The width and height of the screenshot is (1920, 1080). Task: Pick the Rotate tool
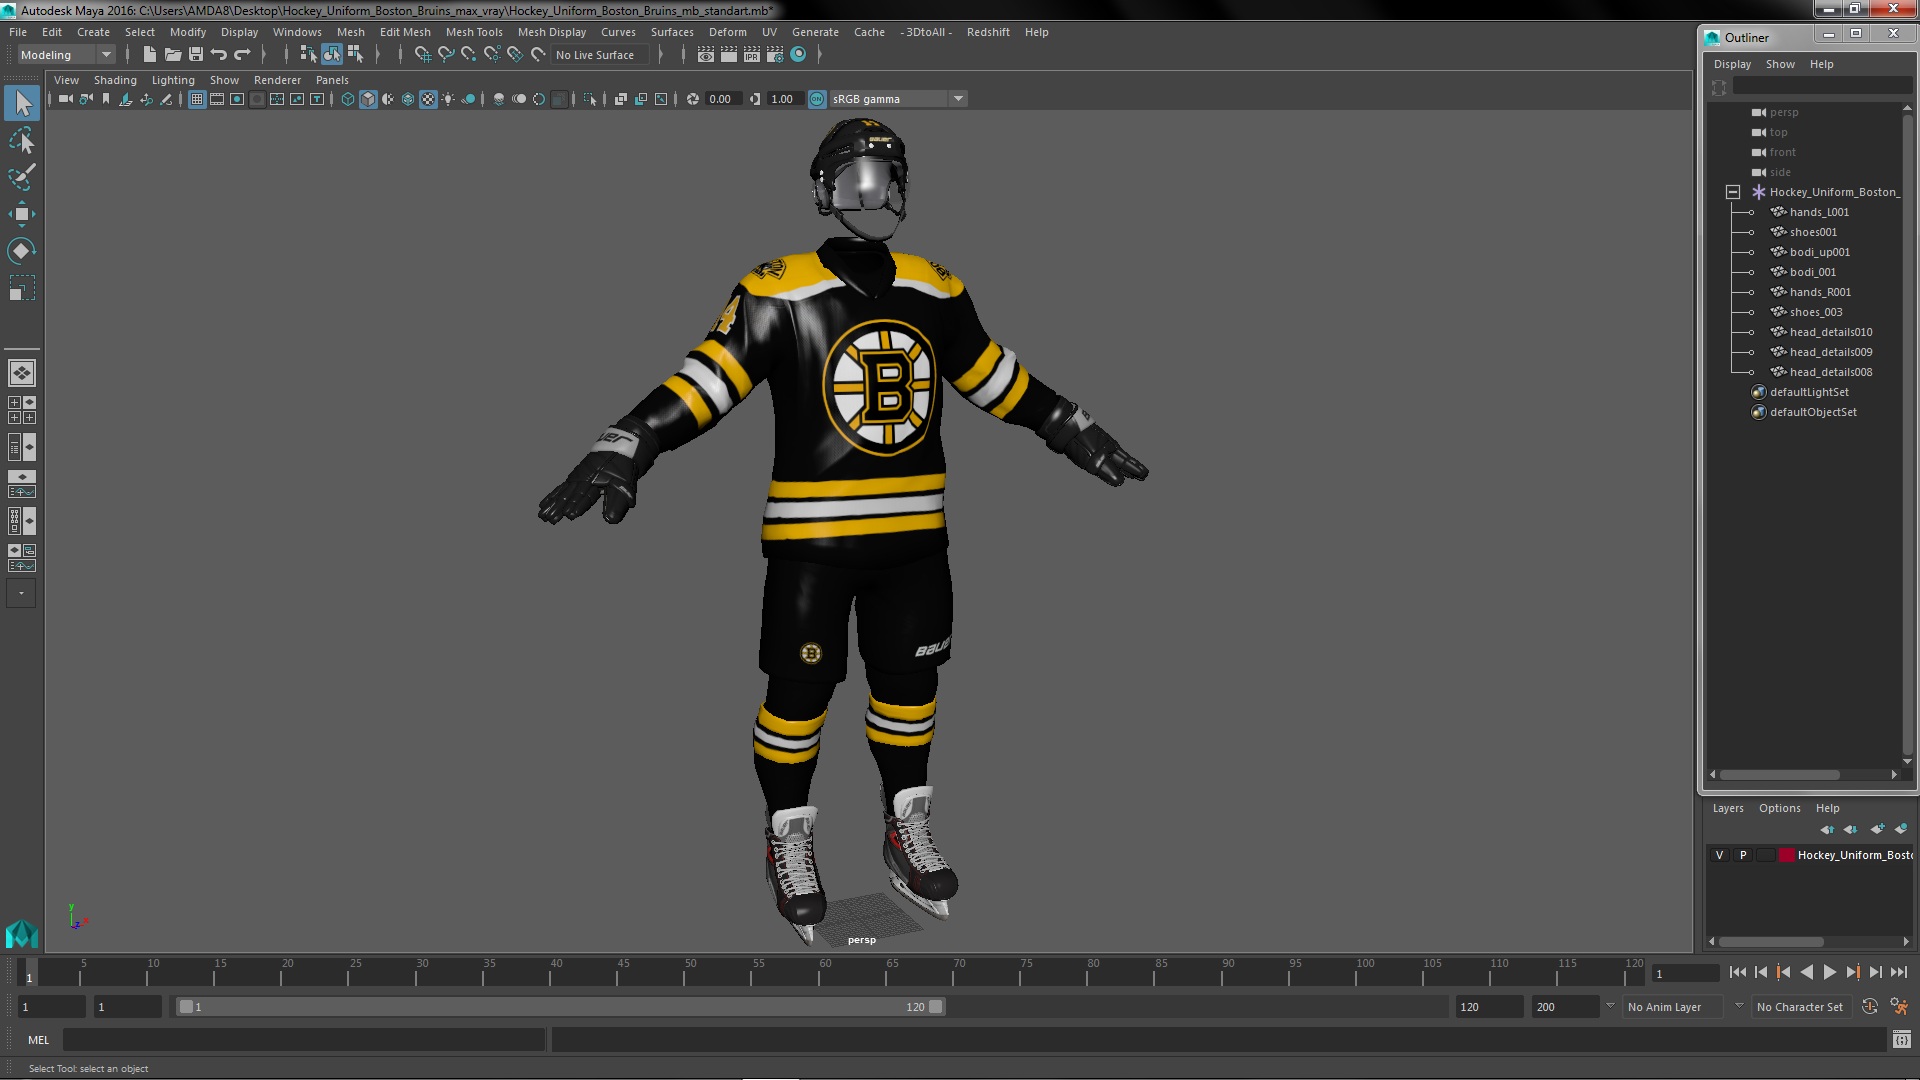(22, 251)
